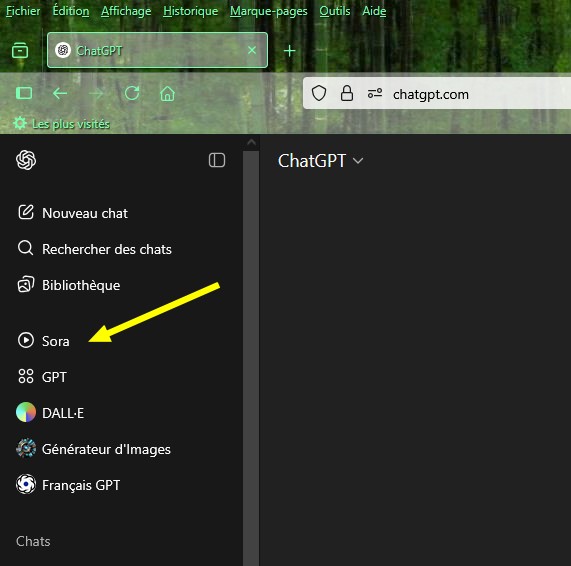
Task: Expand the ChatGPT model selector dropdown
Action: click(320, 161)
